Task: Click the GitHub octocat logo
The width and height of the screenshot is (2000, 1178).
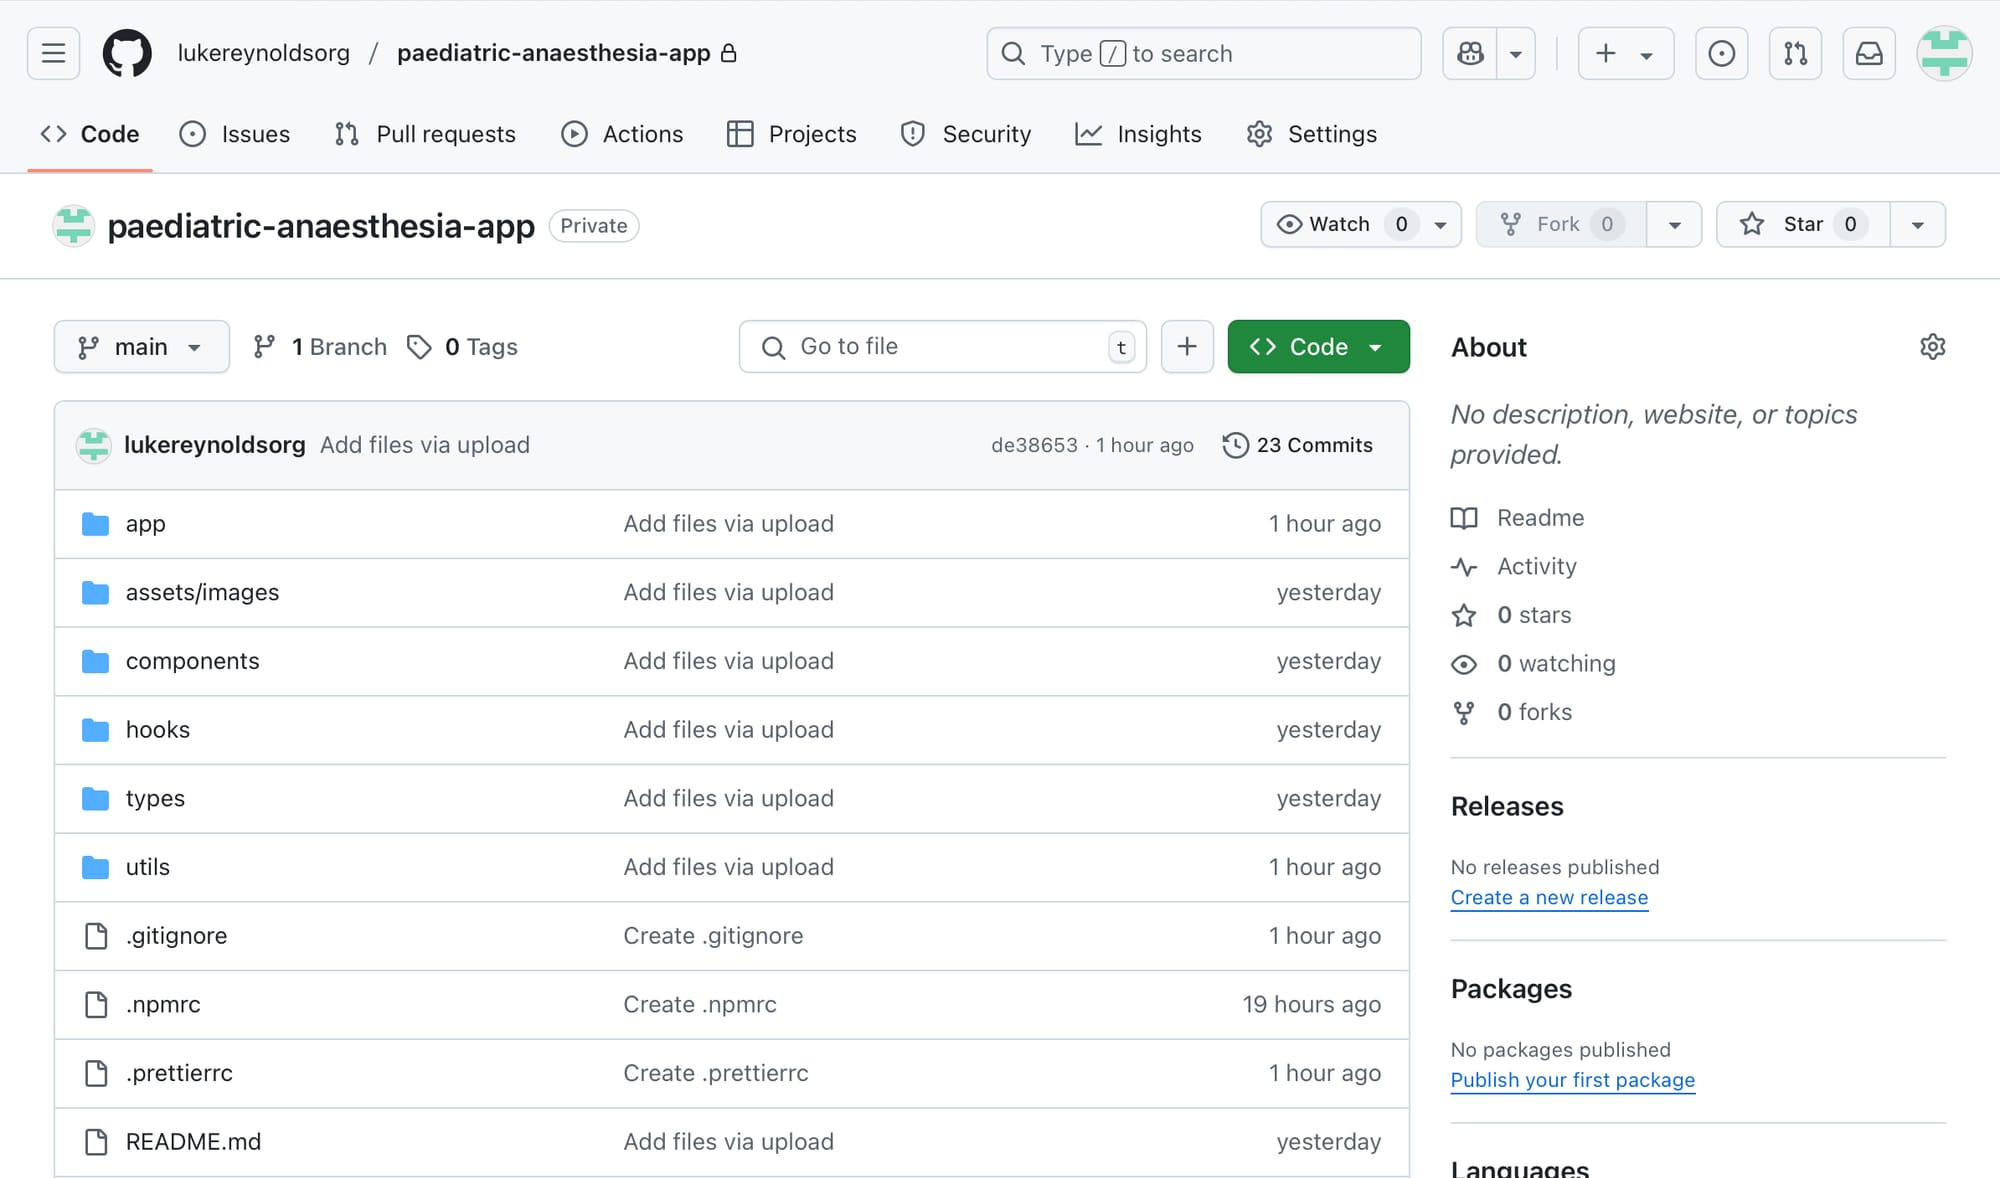Action: [127, 53]
